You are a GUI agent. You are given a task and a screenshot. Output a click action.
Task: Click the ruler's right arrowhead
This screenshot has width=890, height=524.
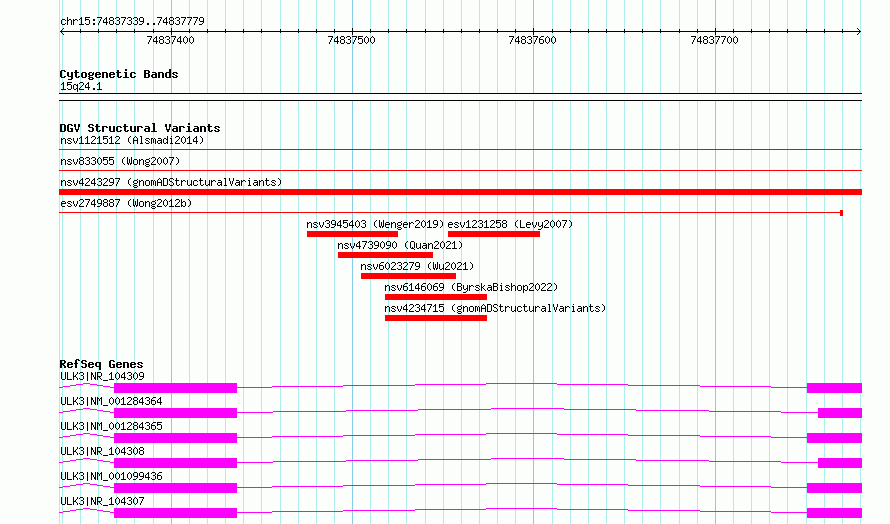coord(859,31)
